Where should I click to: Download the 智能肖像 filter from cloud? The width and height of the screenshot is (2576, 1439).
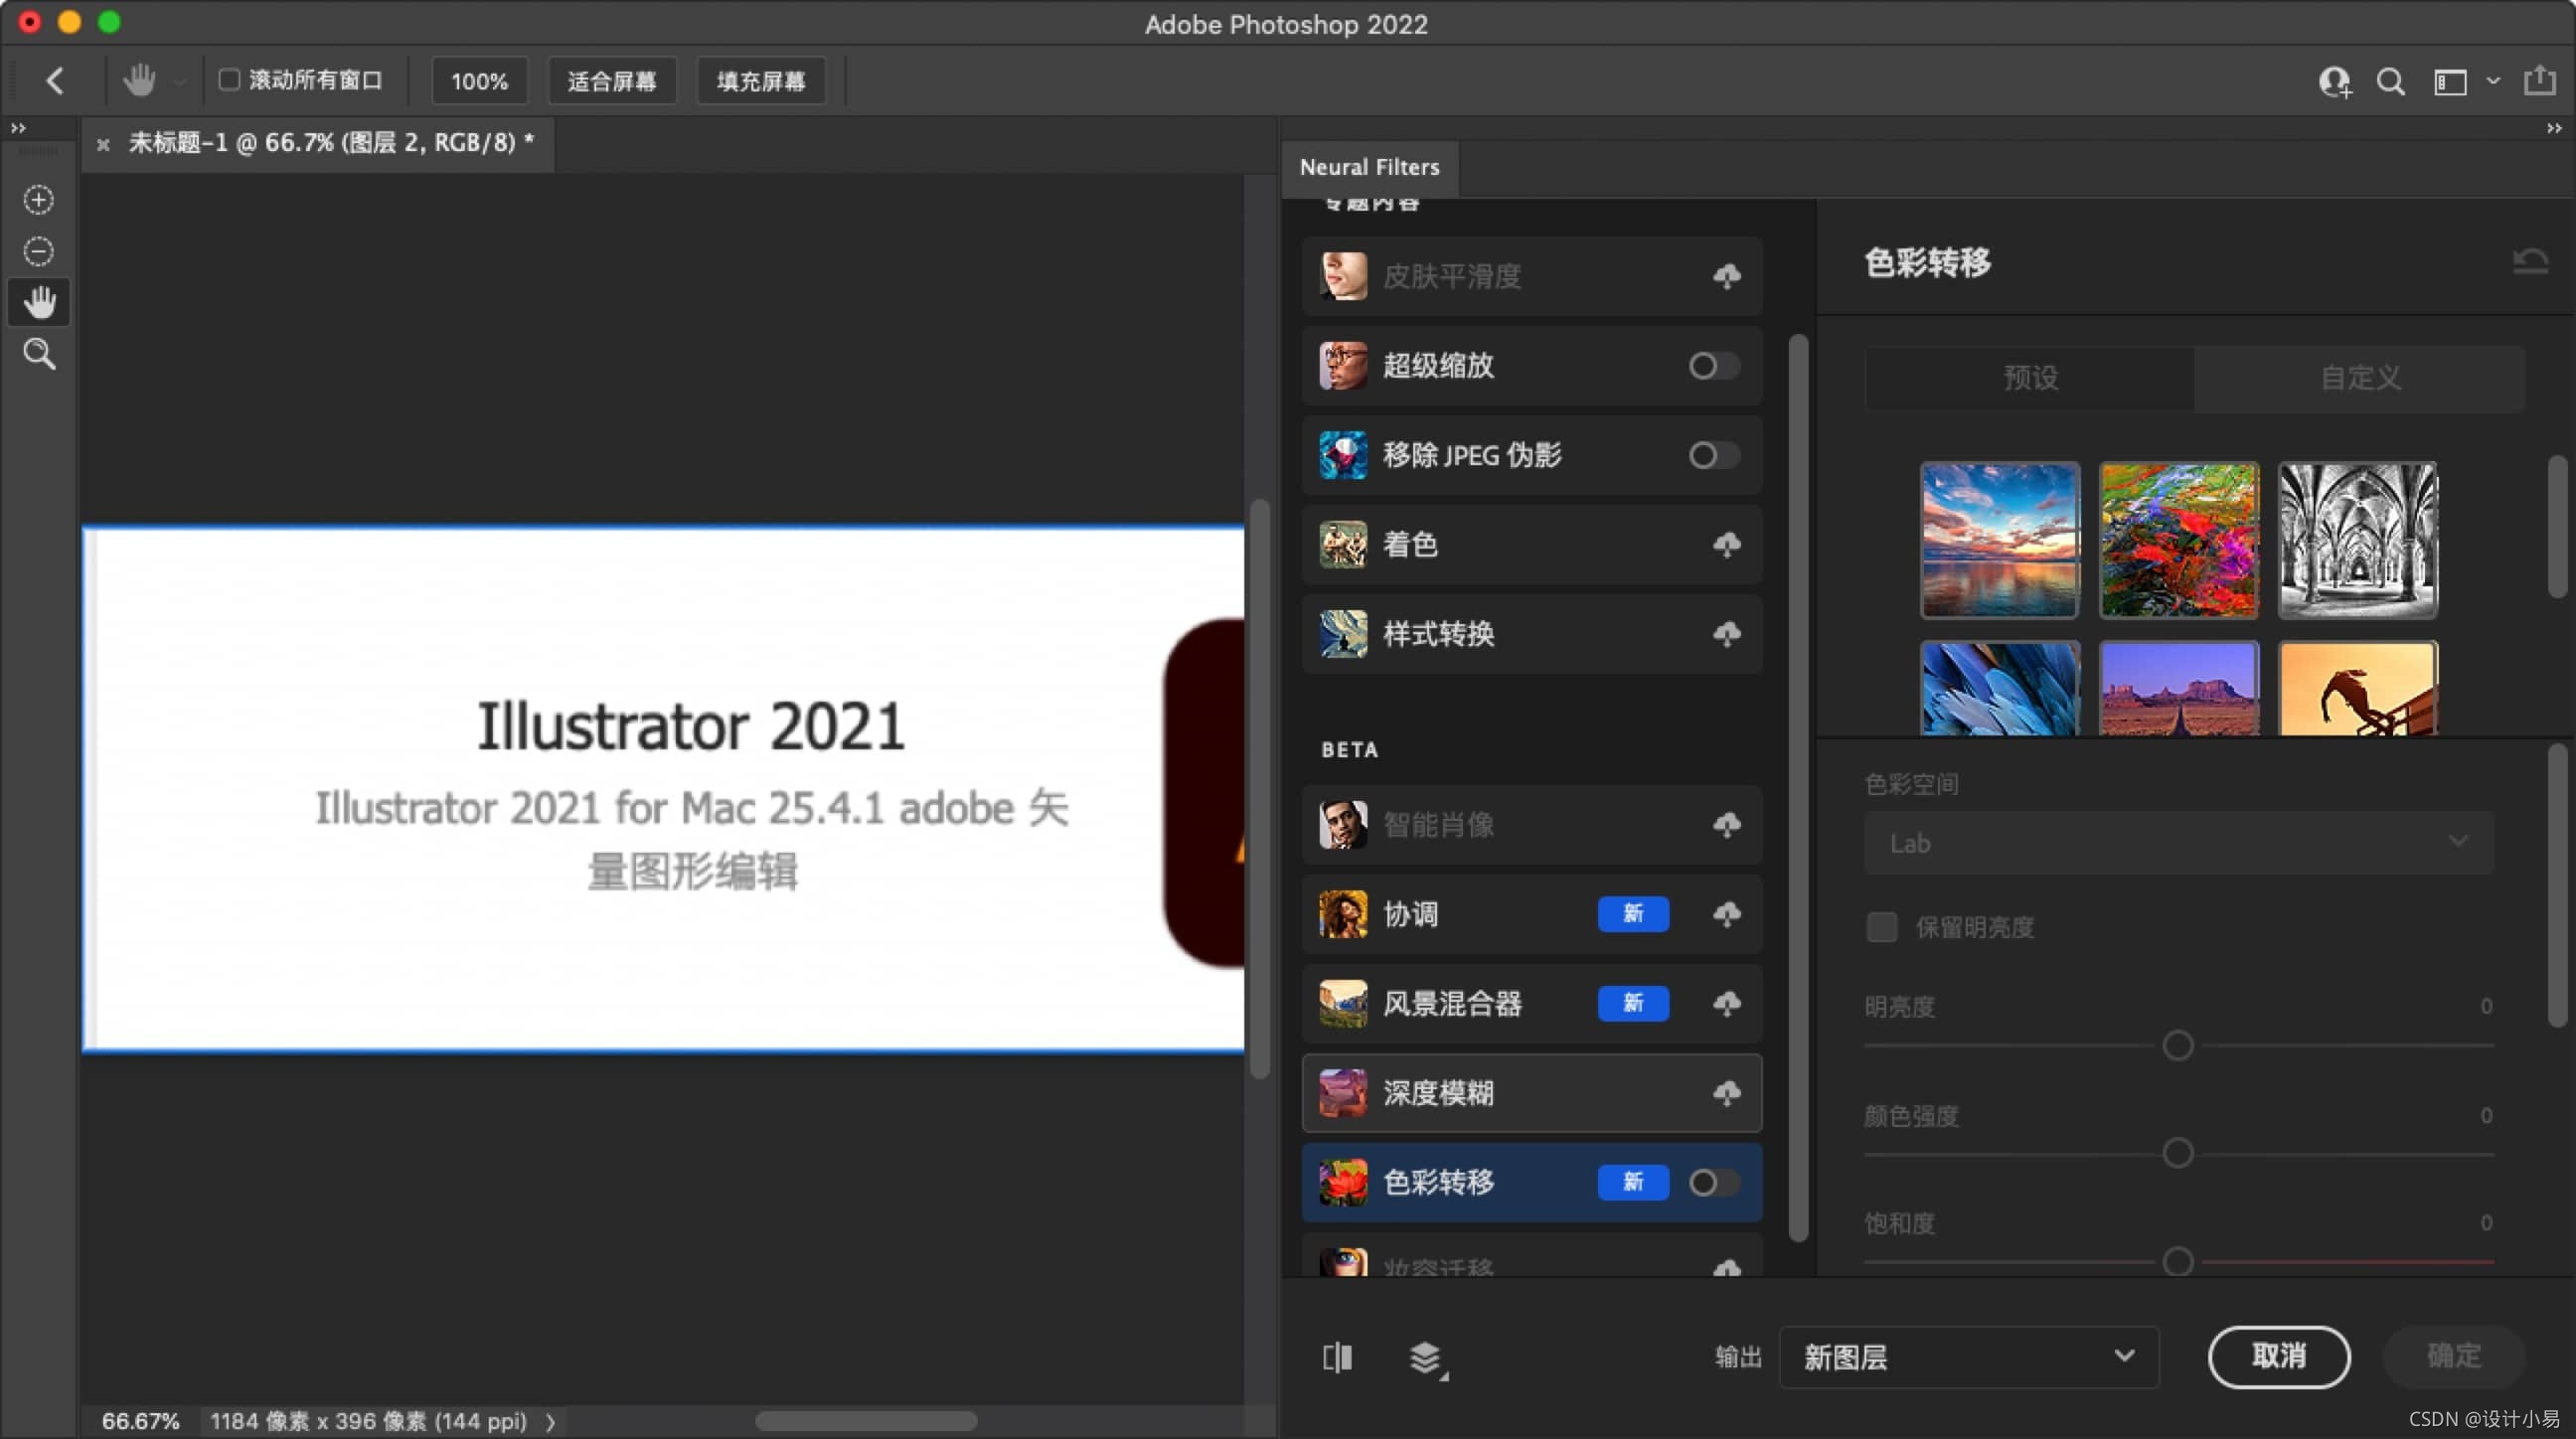(x=1727, y=825)
